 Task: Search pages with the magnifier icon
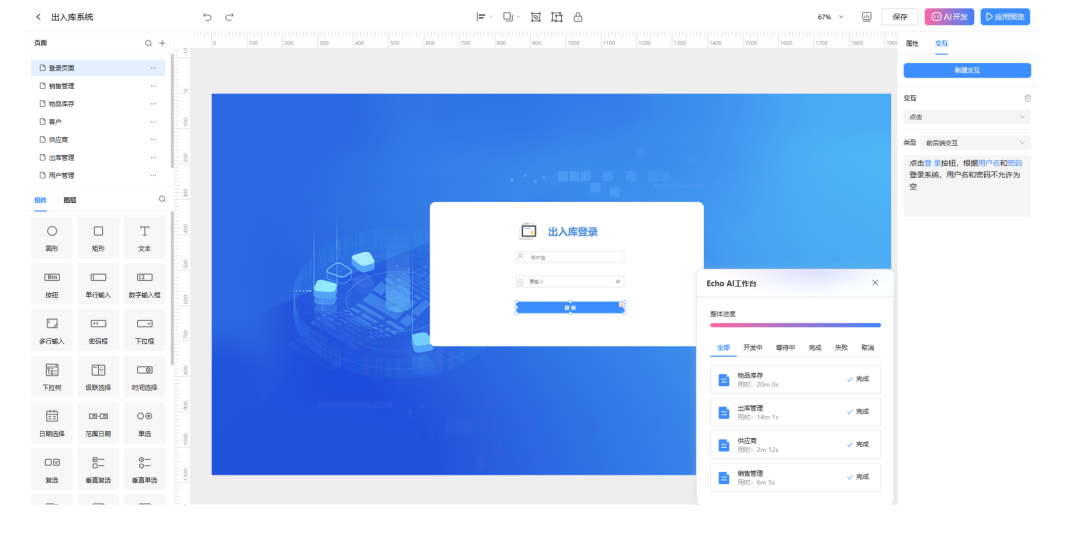point(148,43)
